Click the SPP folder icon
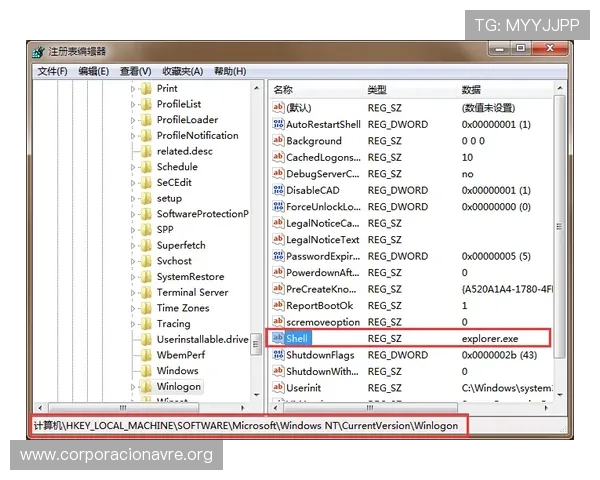Viewport: 600px width, 480px height. tap(146, 230)
